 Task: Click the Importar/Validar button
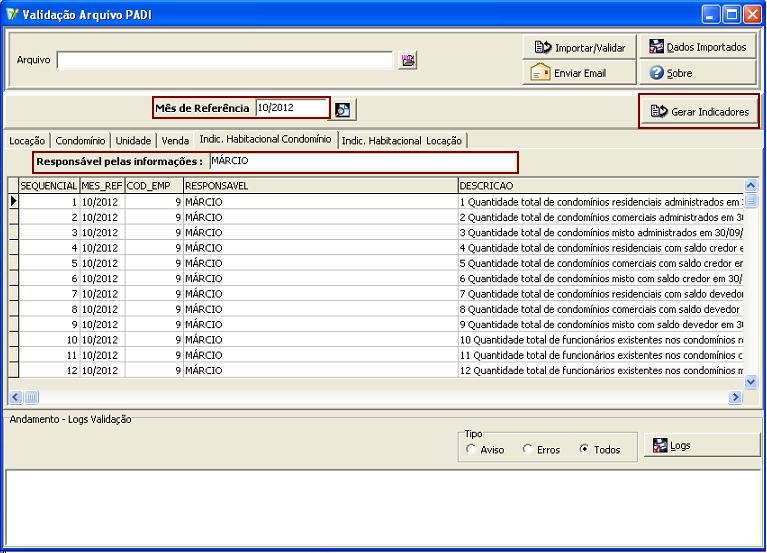[579, 47]
